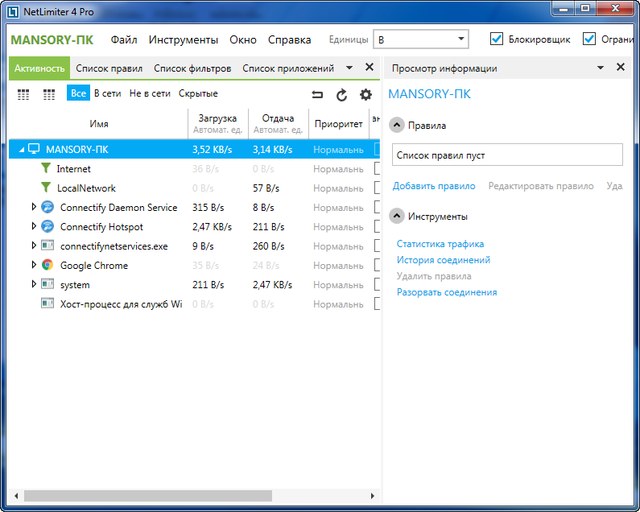The height and width of the screenshot is (512, 640).
Task: Click the refresh arrow icon
Action: (342, 94)
